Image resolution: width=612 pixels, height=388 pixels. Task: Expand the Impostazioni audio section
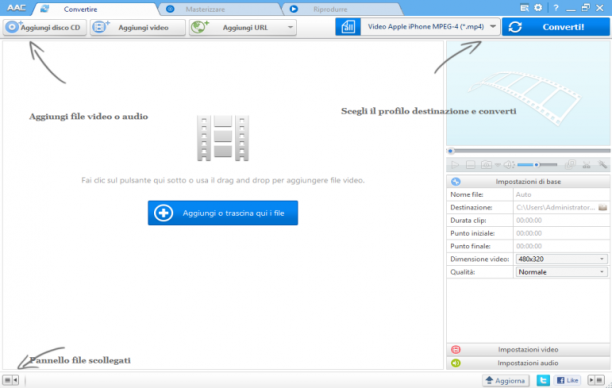(528, 363)
